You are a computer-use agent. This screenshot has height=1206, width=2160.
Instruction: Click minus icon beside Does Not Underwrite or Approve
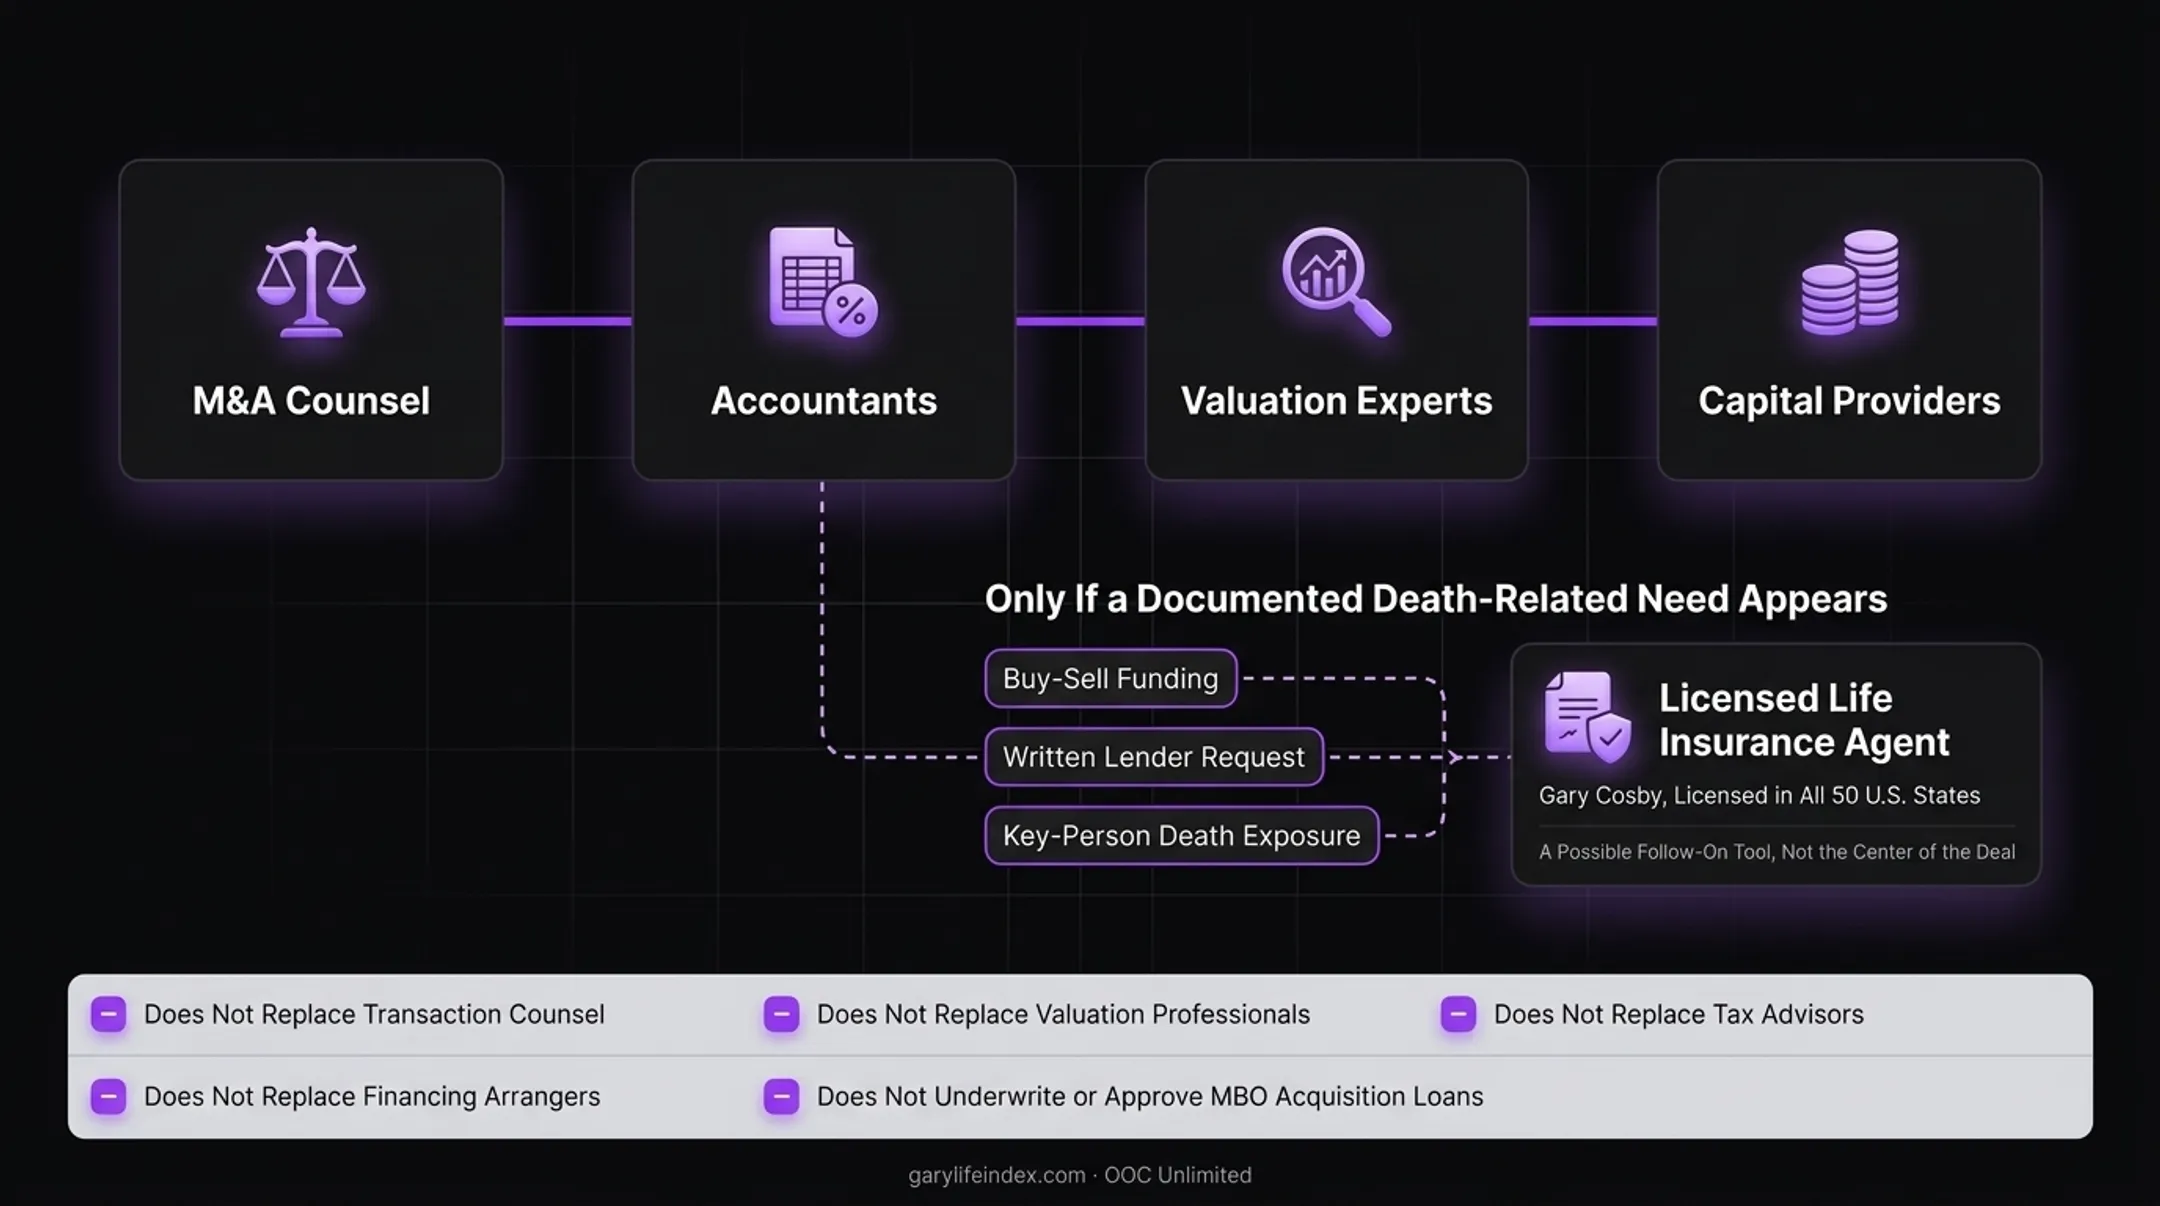781,1097
